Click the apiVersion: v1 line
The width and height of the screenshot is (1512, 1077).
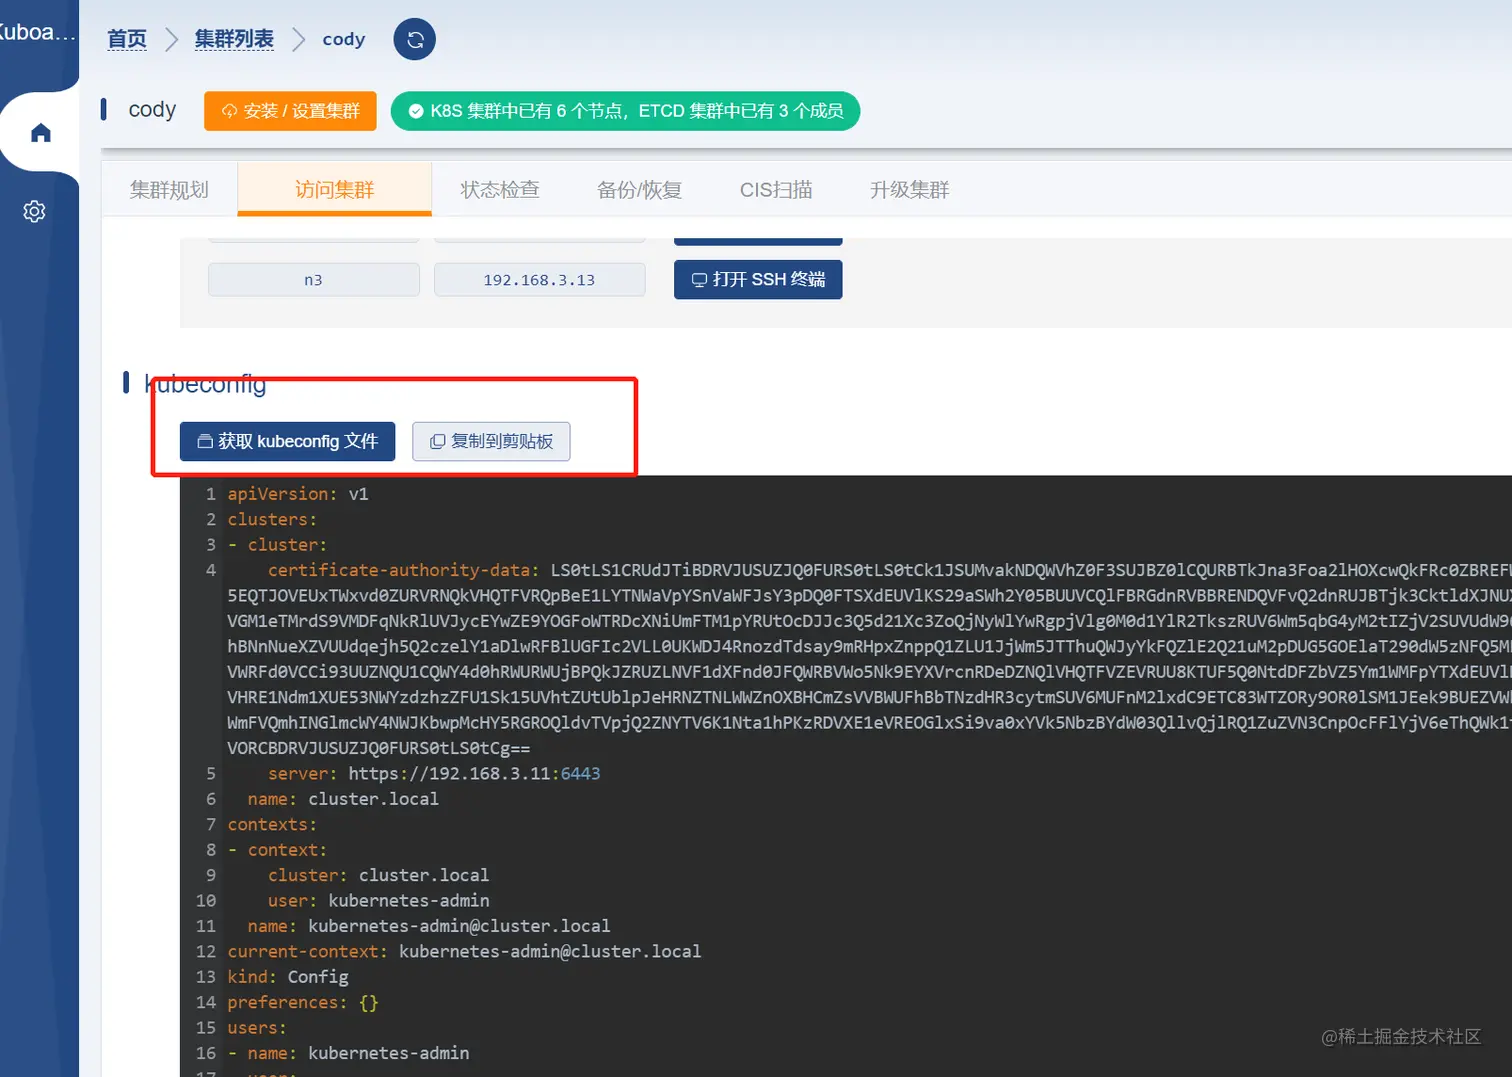(298, 494)
